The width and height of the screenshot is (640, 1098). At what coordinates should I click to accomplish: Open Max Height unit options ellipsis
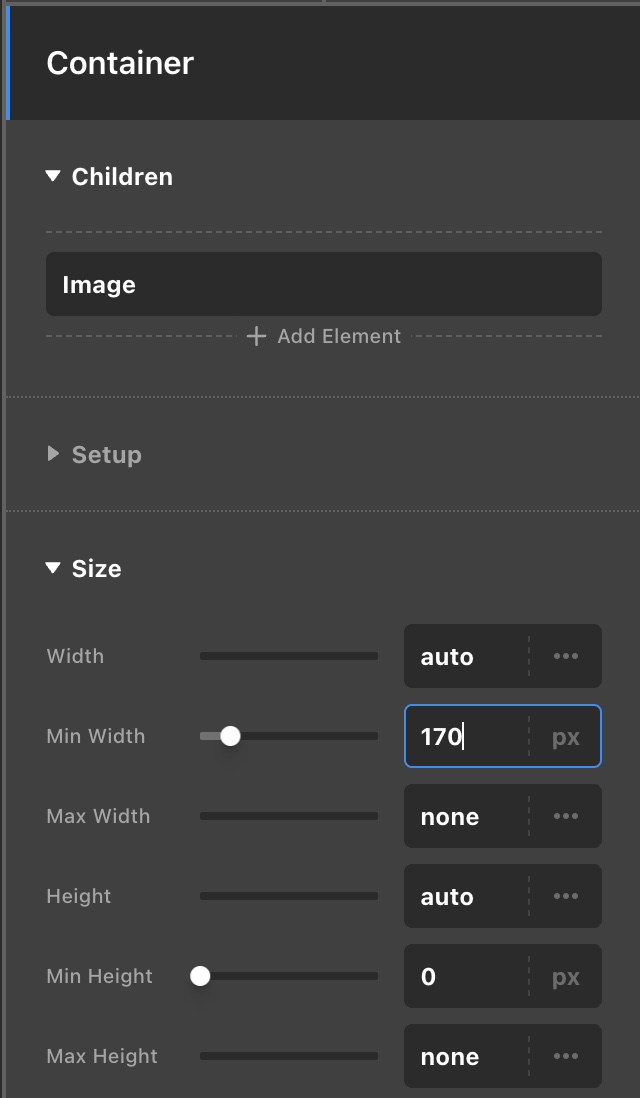566,1057
